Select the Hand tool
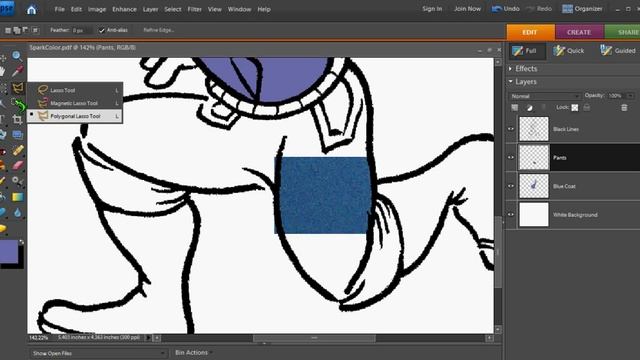 (2, 72)
